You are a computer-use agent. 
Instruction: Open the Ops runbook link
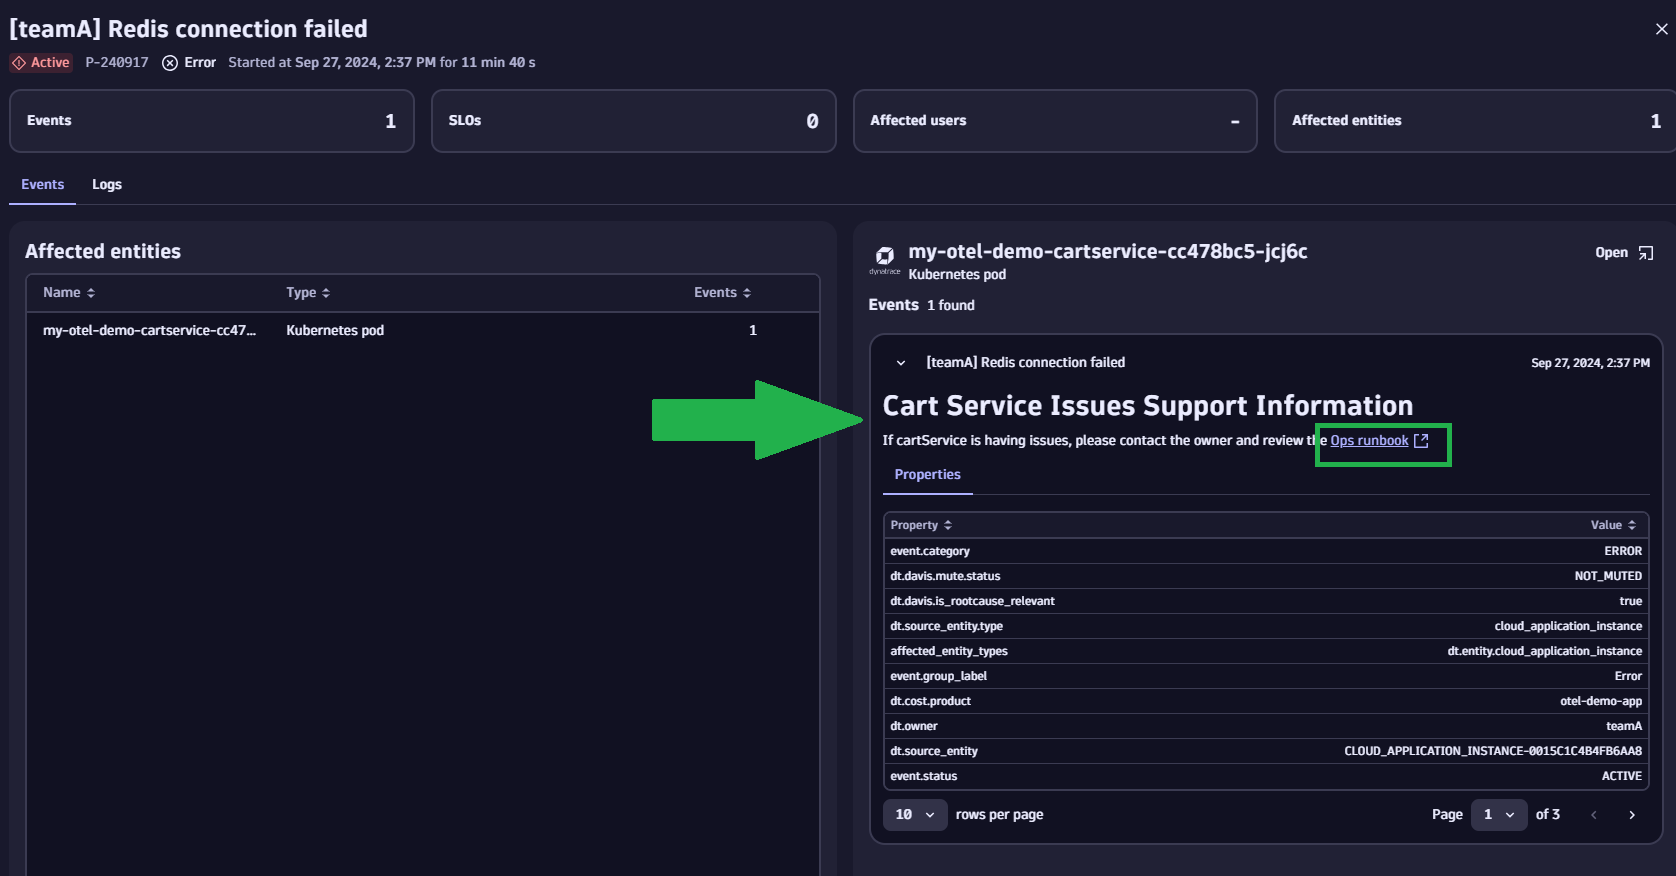1369,441
